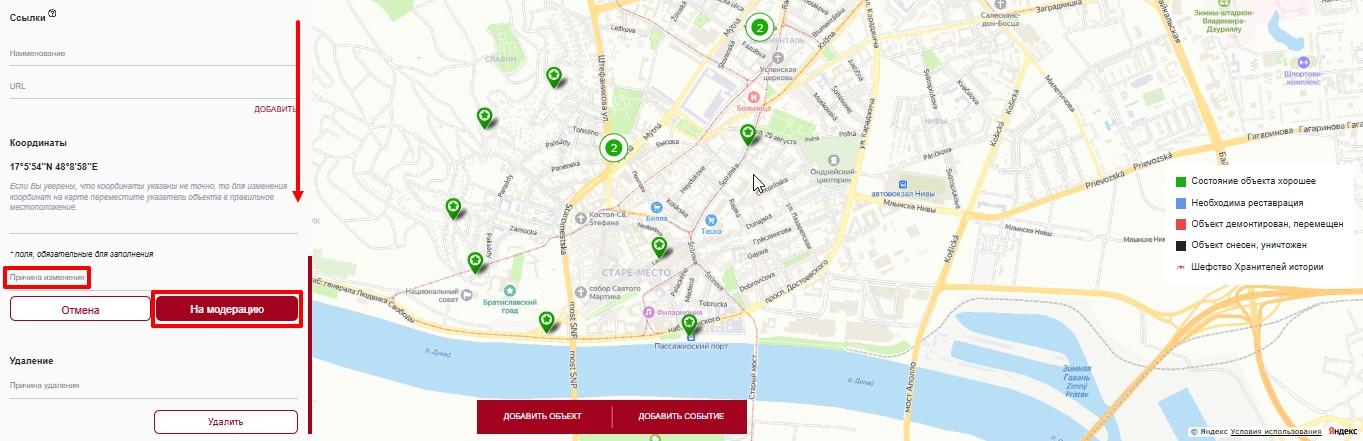
Task: Click the ДОБАВИТЬ СОБЫТИЕ tab
Action: [x=680, y=416]
